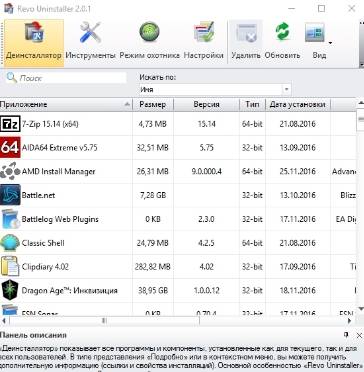Select the AMD Install Manager icon
This screenshot has width=364, height=372.
[10, 171]
